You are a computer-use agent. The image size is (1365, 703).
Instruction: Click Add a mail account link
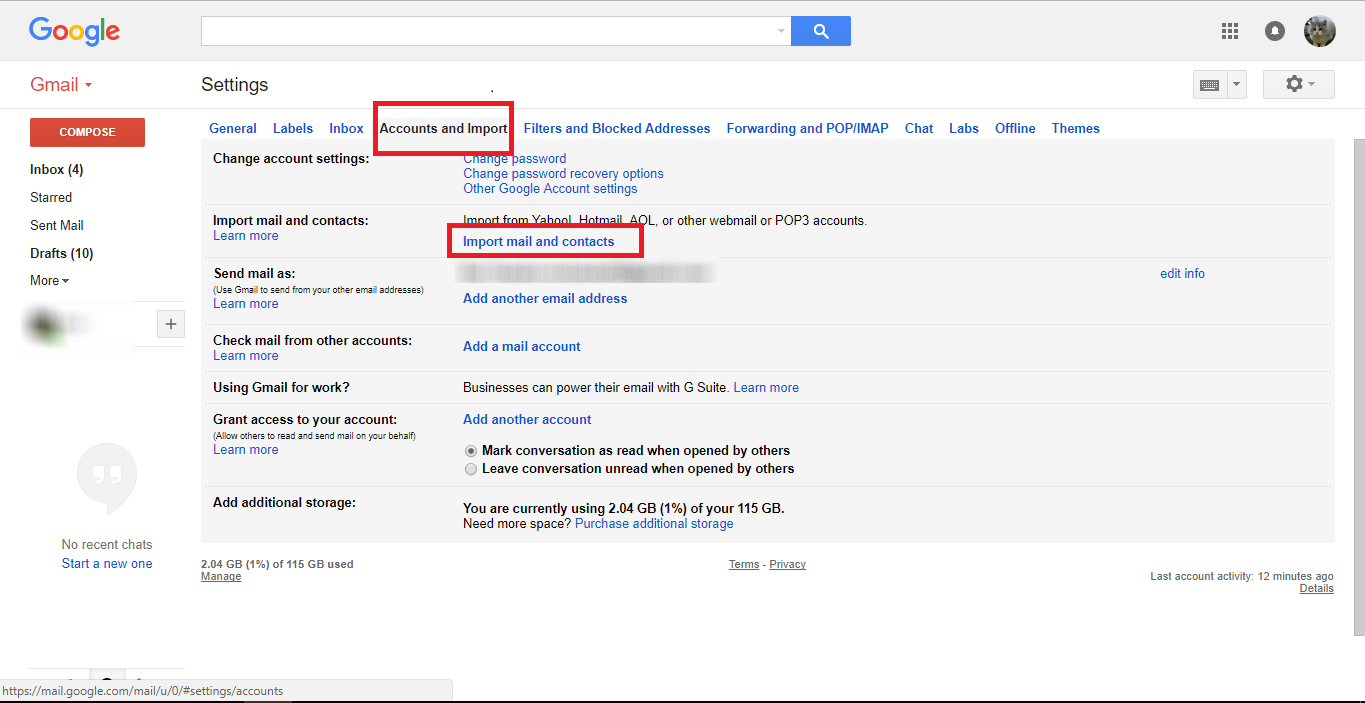(x=521, y=347)
